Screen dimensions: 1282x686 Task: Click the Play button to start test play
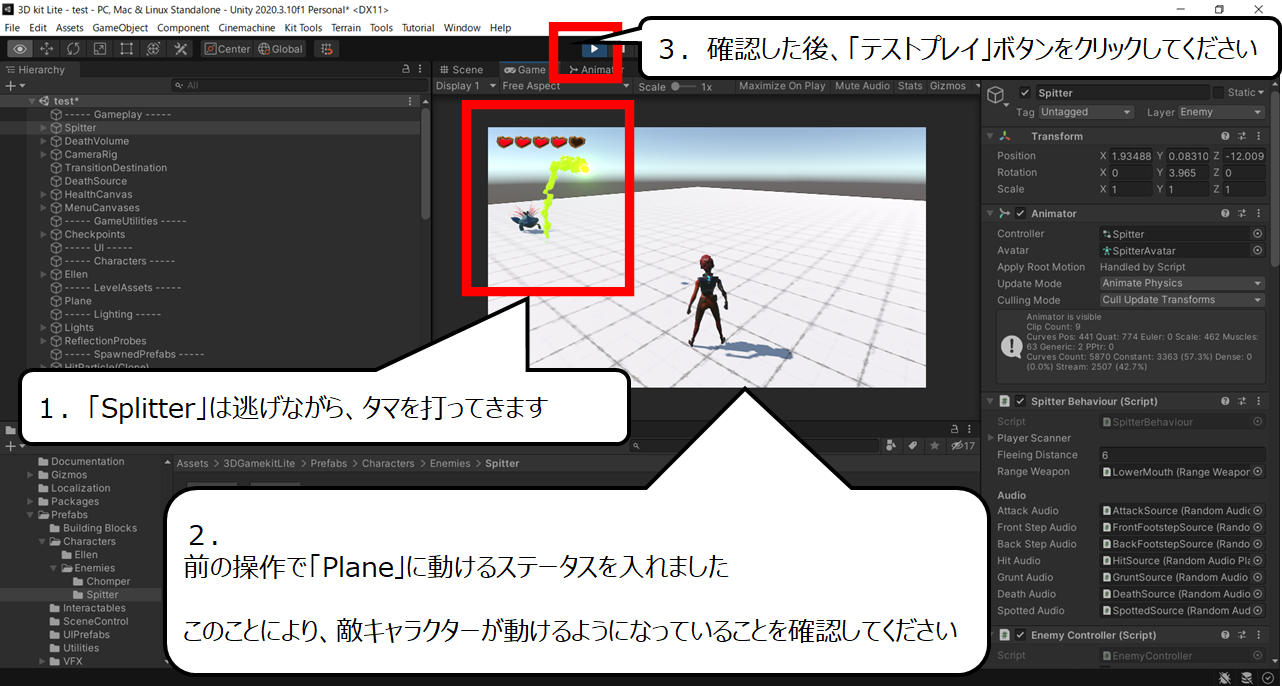click(594, 48)
